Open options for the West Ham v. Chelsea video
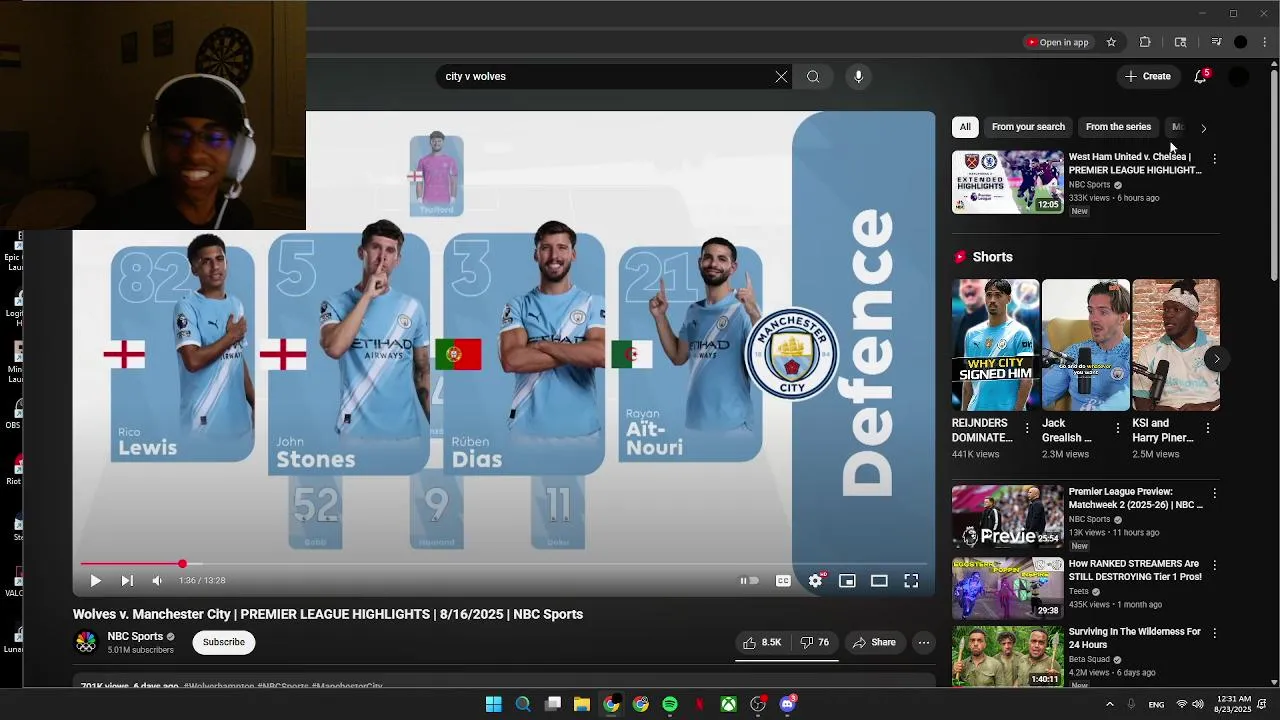The image size is (1280, 720). (1214, 159)
